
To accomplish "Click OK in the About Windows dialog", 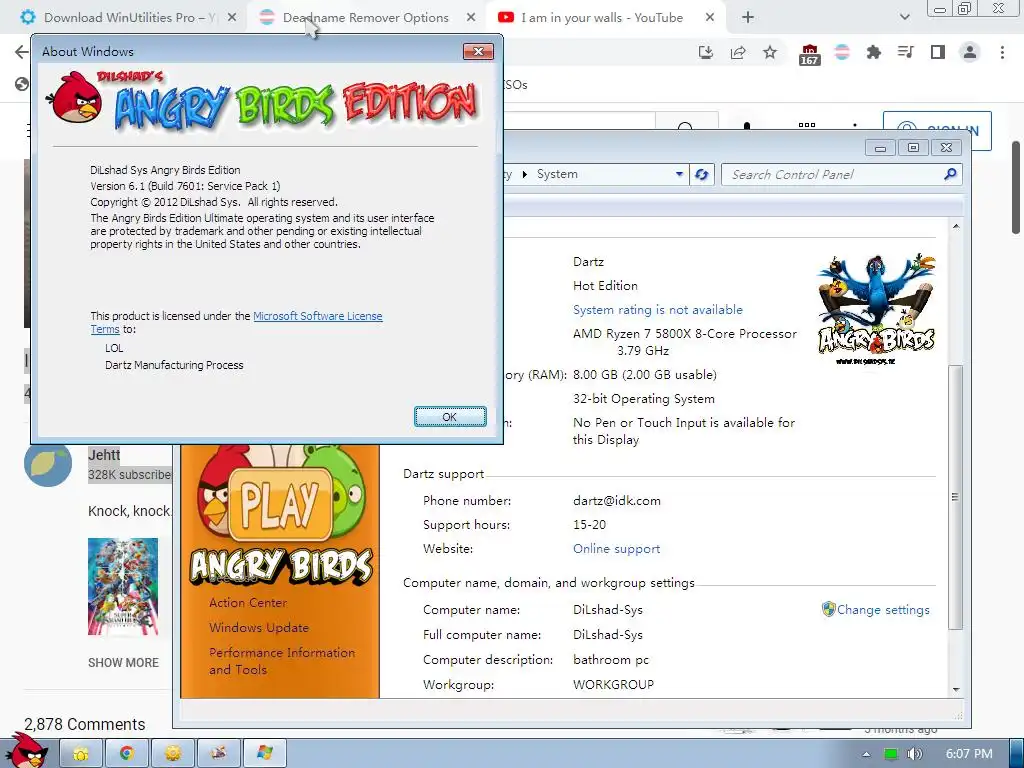I will [450, 417].
